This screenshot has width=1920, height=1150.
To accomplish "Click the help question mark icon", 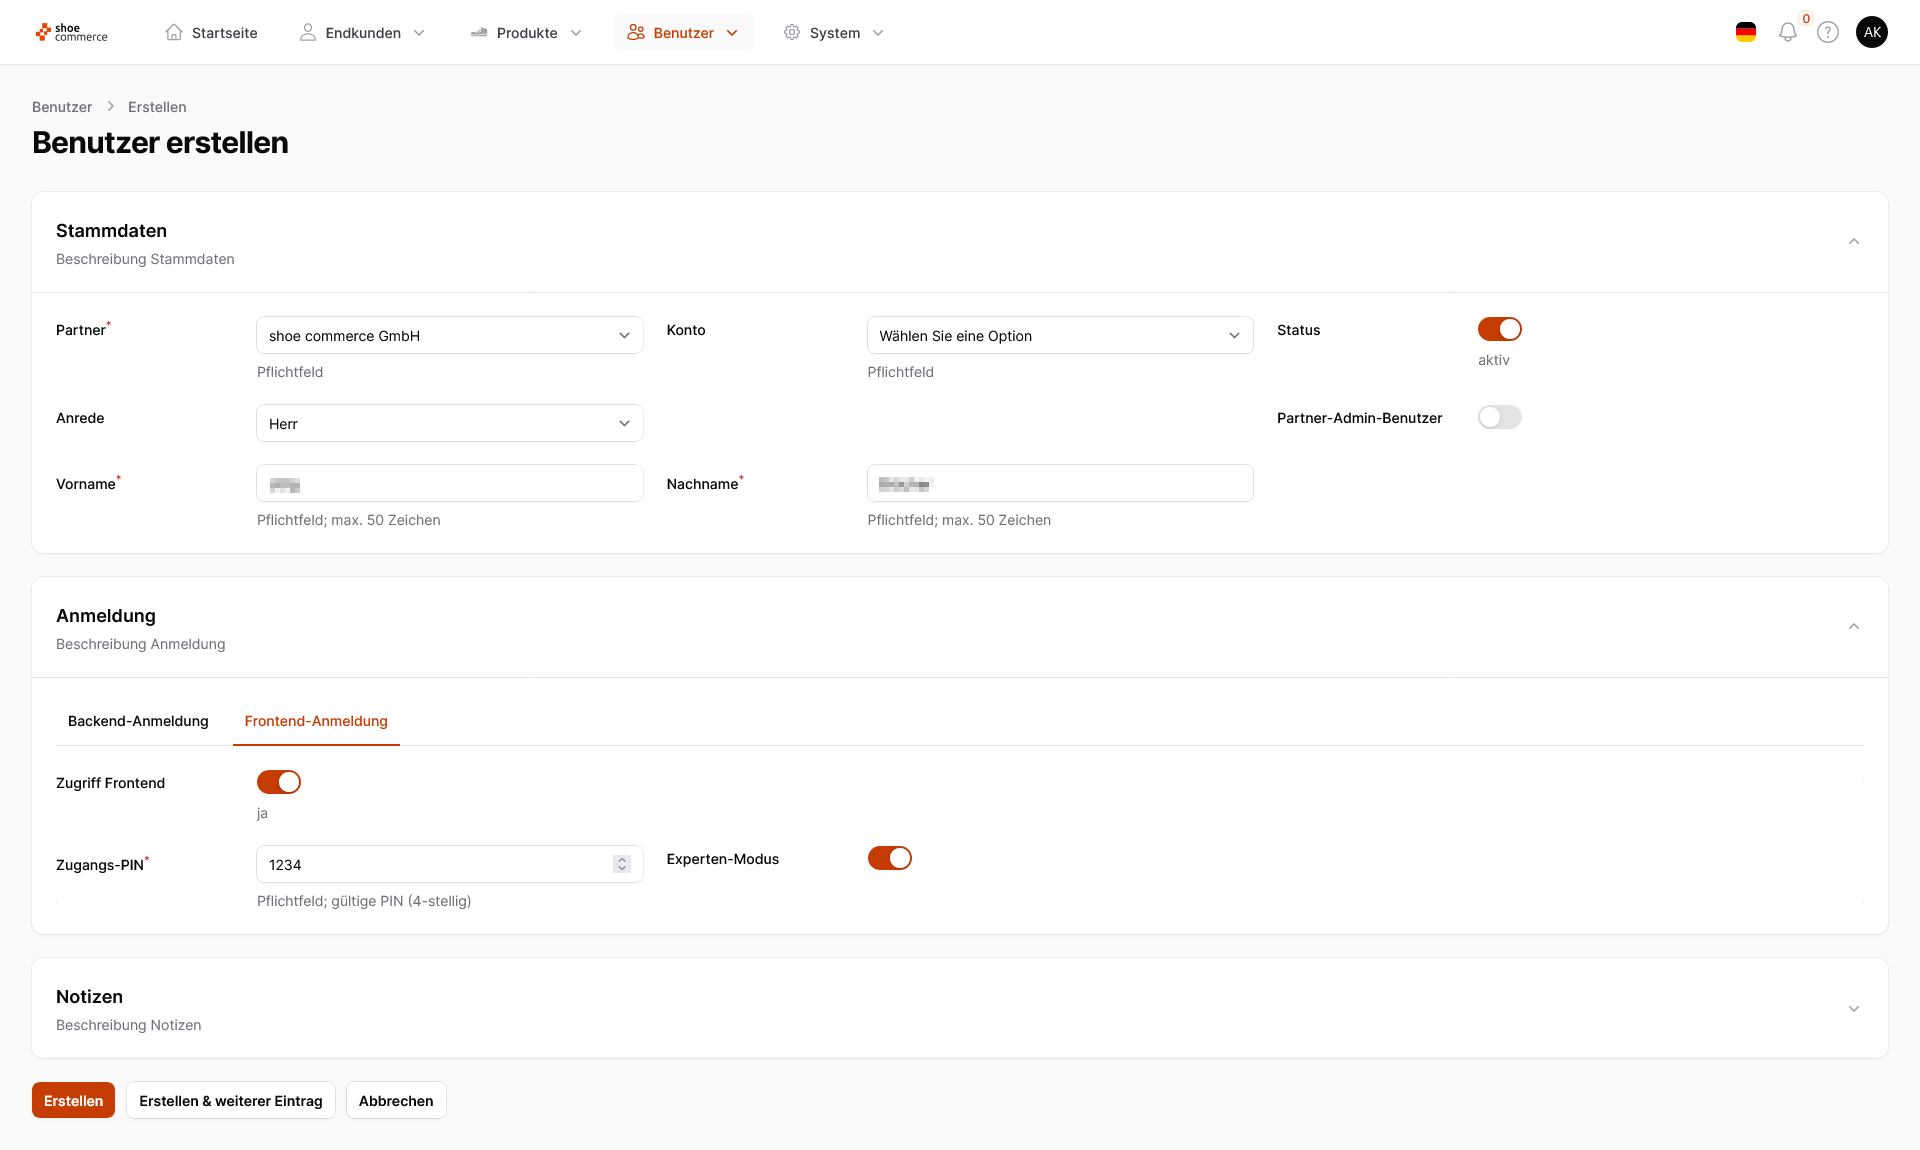I will [x=1827, y=33].
